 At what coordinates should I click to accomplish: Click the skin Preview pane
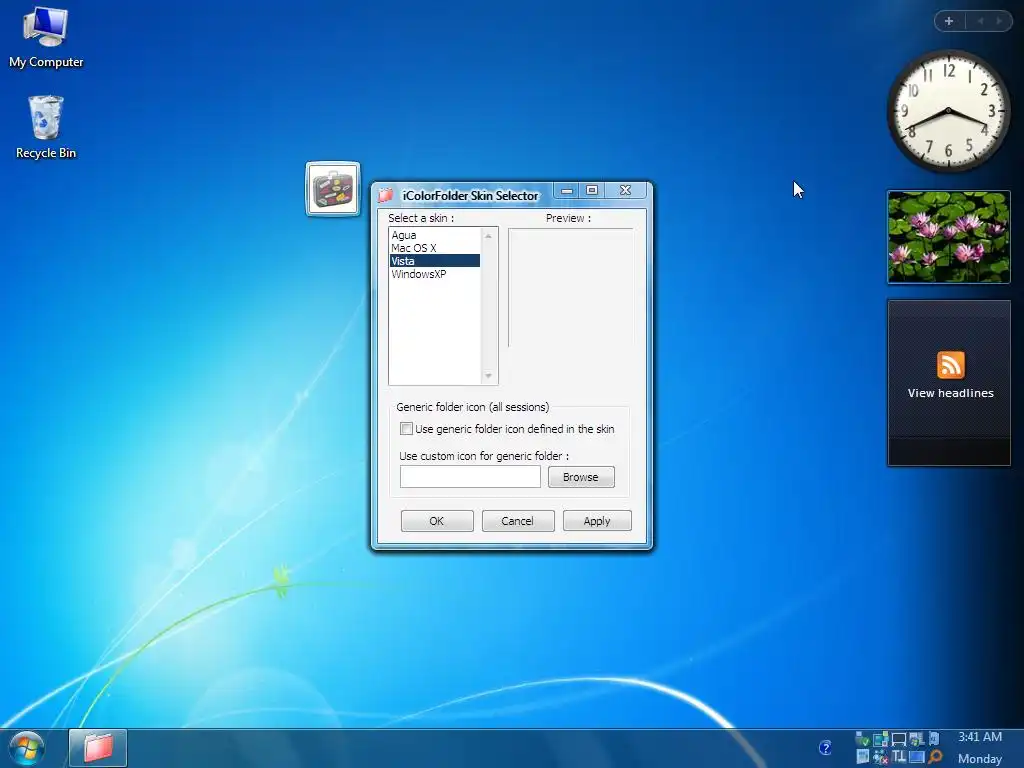click(571, 287)
